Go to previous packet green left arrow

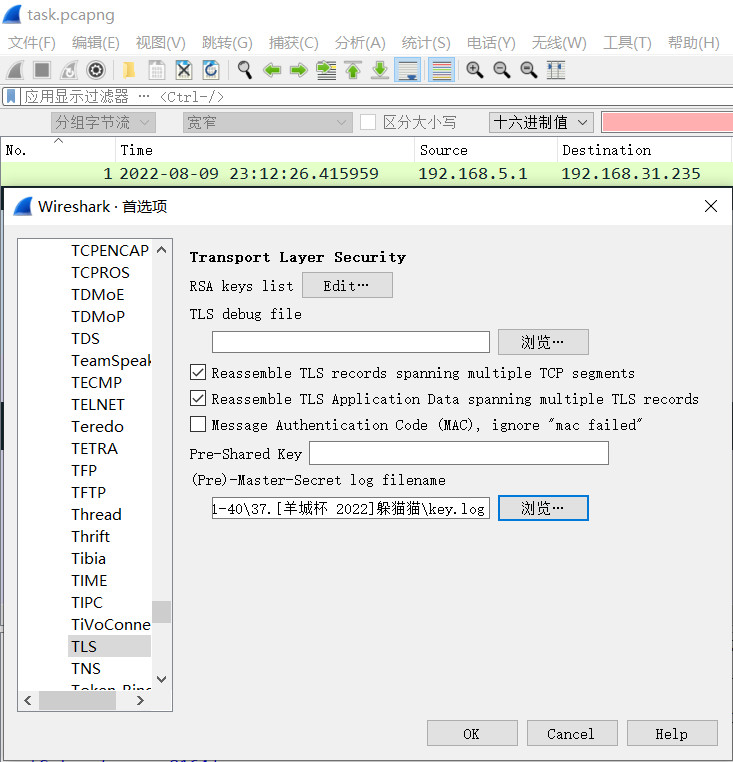(x=272, y=70)
